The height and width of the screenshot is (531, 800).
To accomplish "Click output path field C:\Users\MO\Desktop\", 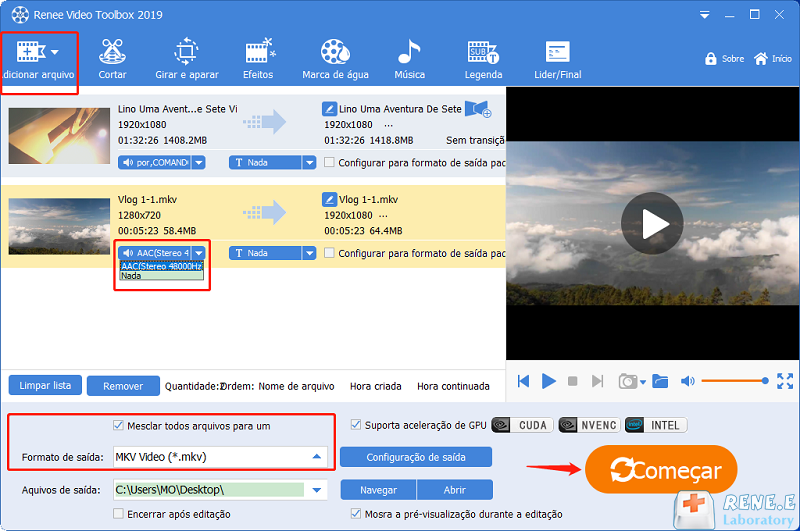I will 210,490.
